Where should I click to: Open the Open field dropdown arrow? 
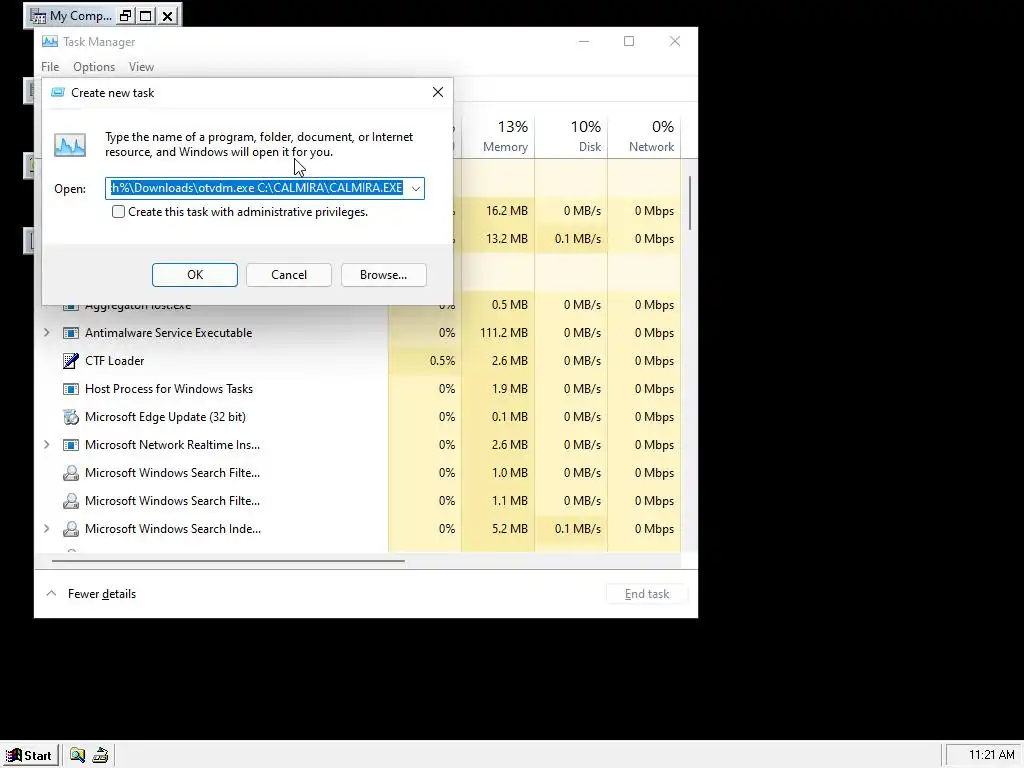[416, 189]
